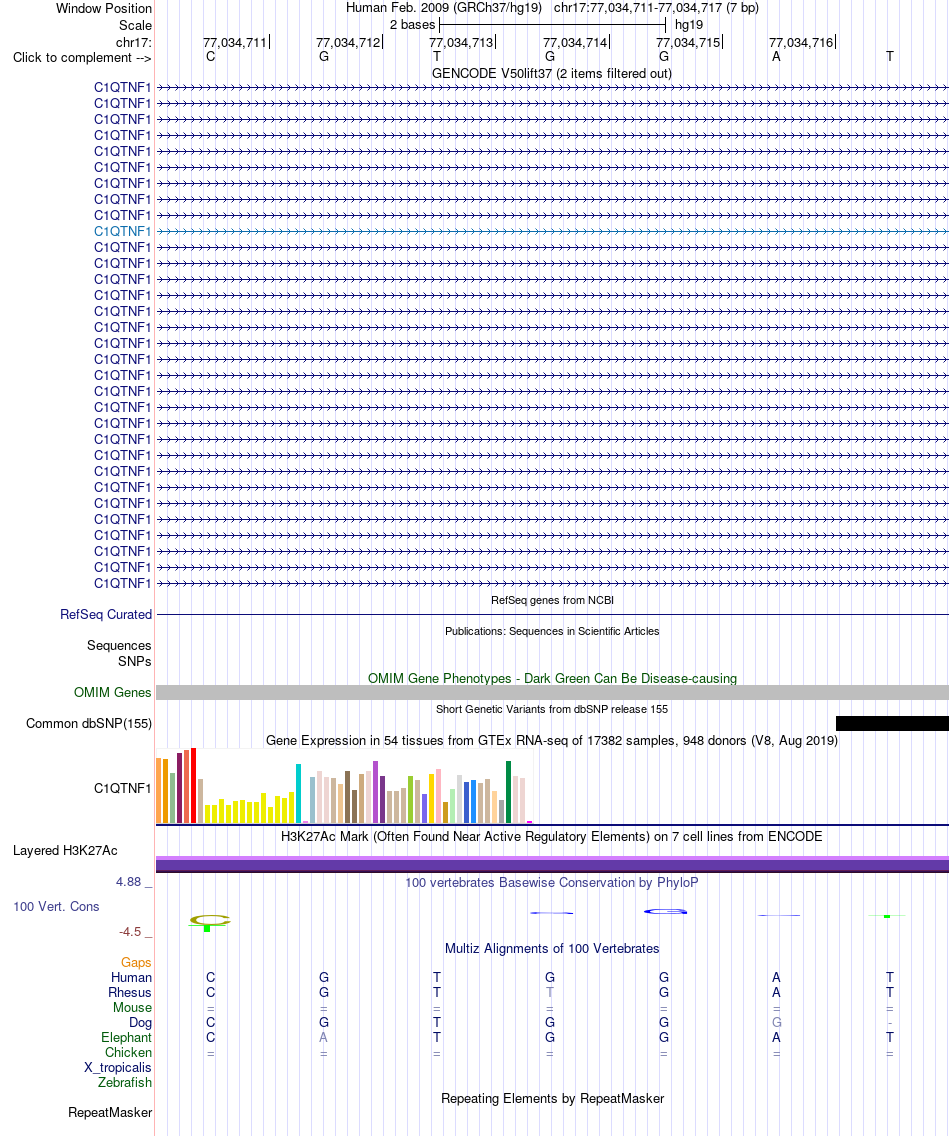Viewport: 950px width, 1136px height.
Task: Click the reference base A in the sequence row
Action: [x=776, y=57]
